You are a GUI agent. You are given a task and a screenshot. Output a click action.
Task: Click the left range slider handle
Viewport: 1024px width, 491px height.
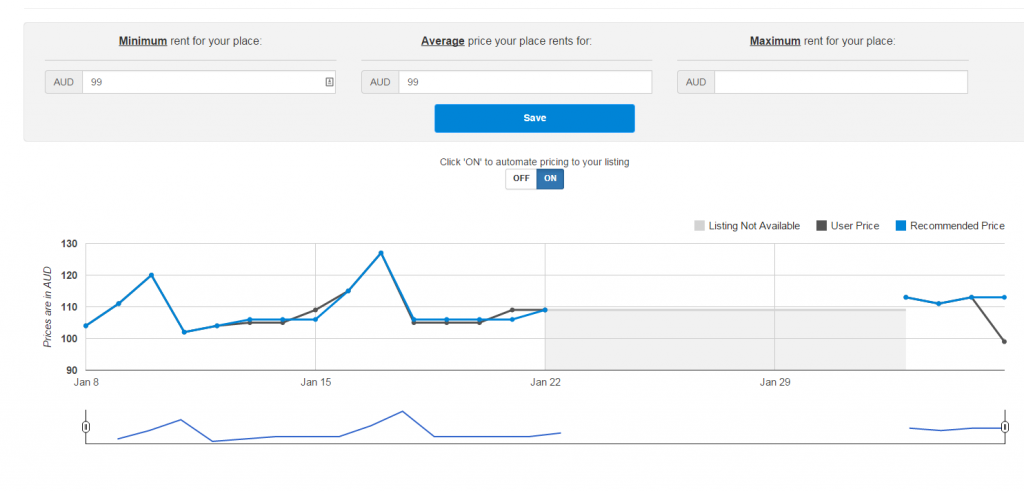pos(86,427)
